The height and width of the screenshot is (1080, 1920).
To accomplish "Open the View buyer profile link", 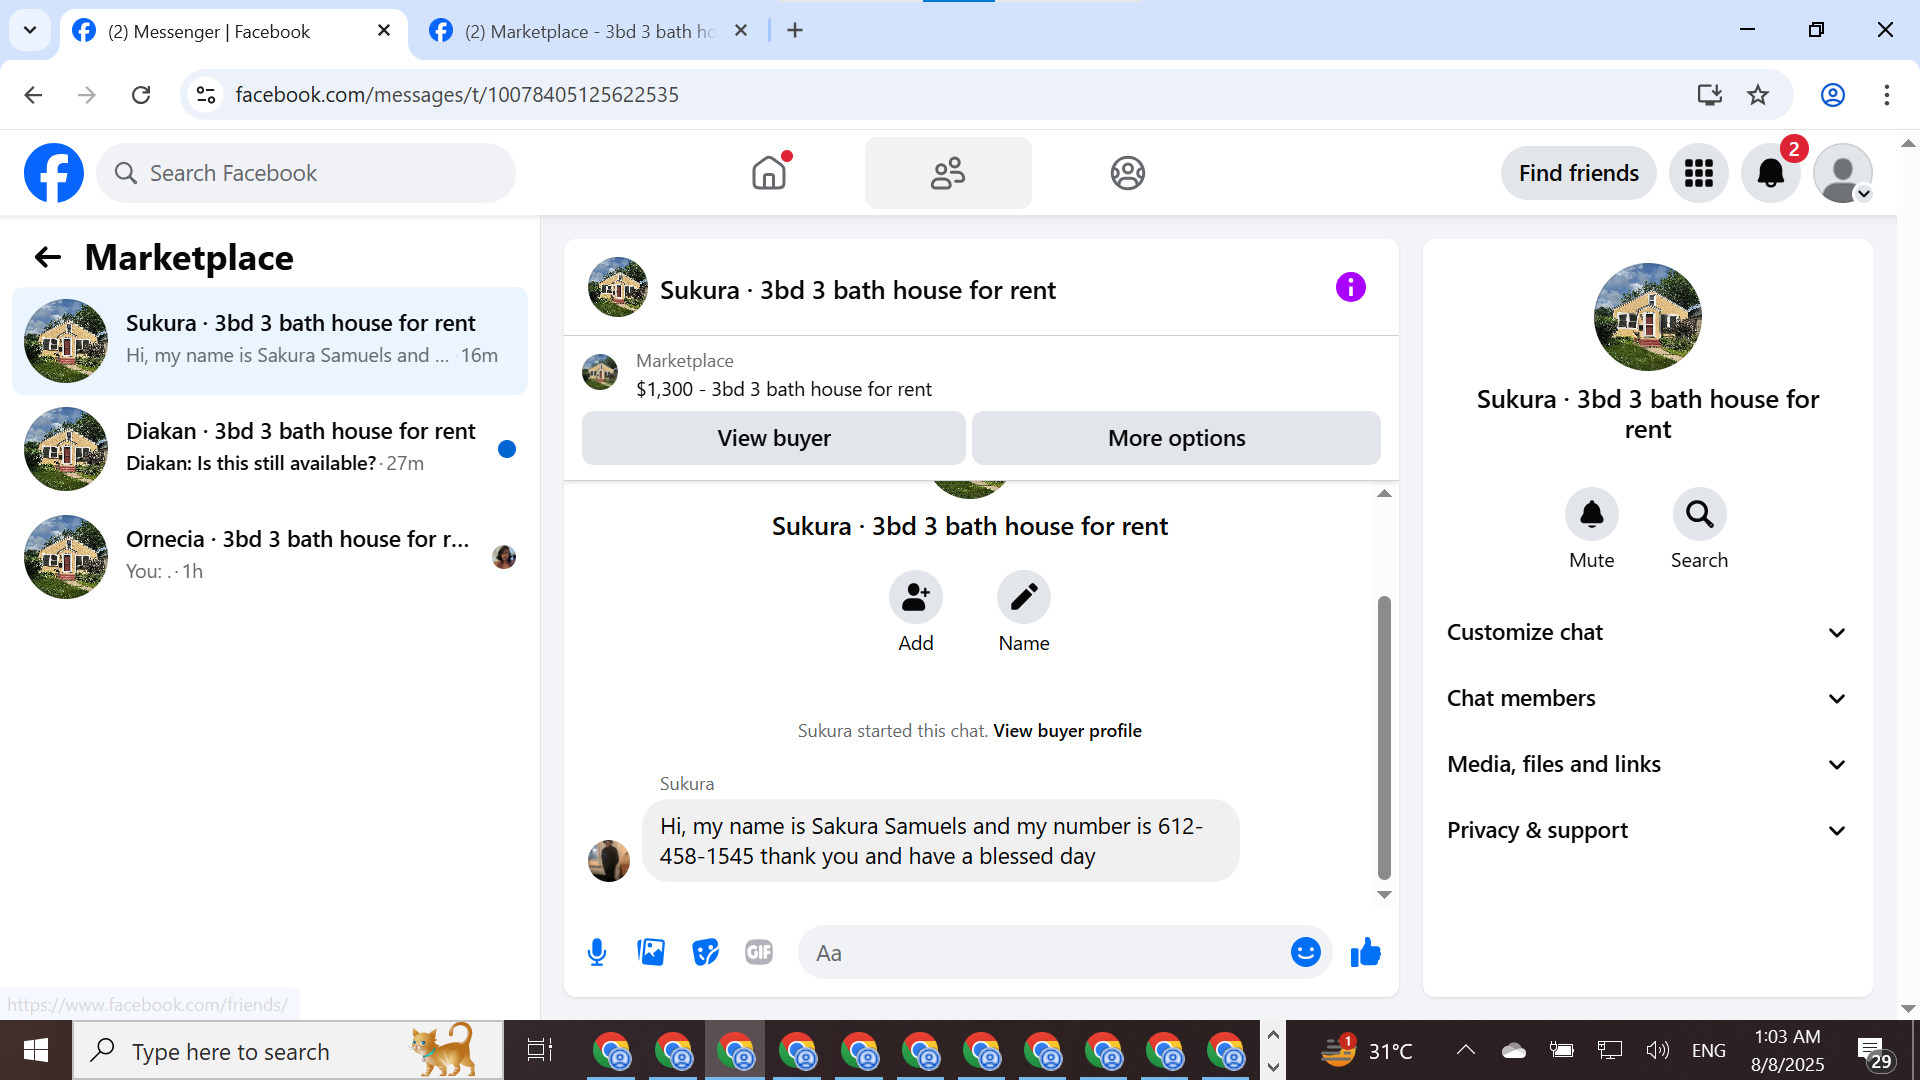I will tap(1067, 731).
